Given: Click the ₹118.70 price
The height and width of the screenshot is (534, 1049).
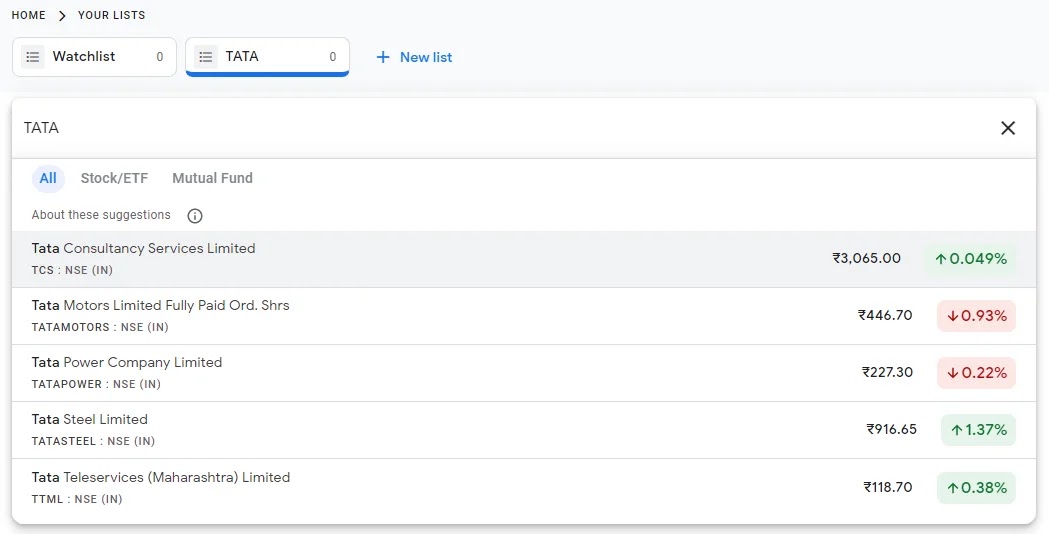Looking at the screenshot, I should coord(888,487).
